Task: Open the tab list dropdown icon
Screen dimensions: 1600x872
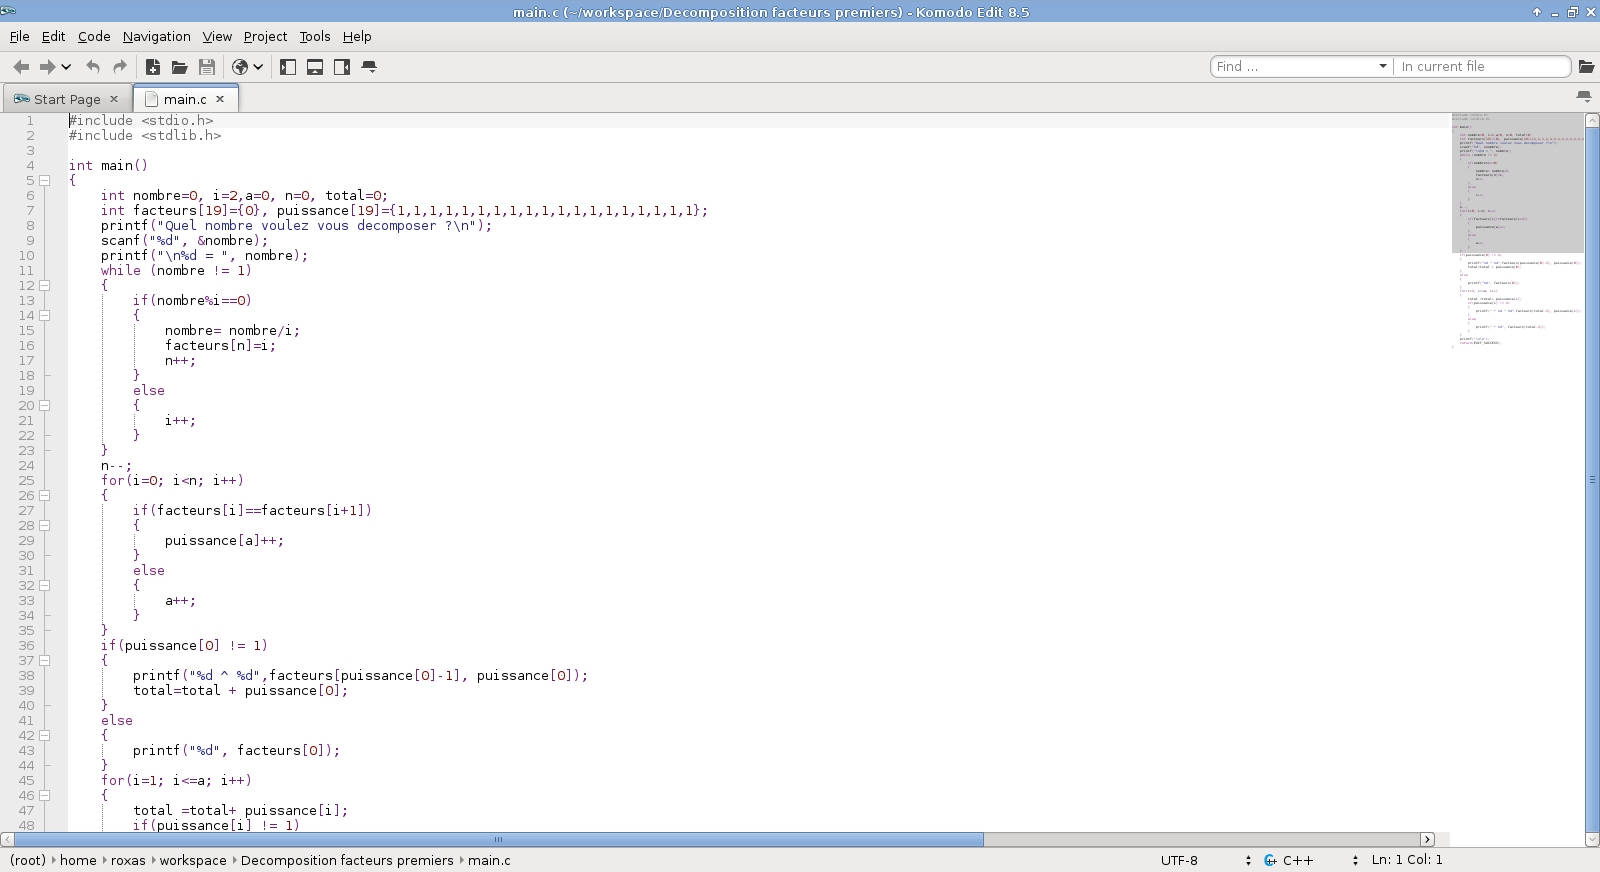Action: 1584,97
